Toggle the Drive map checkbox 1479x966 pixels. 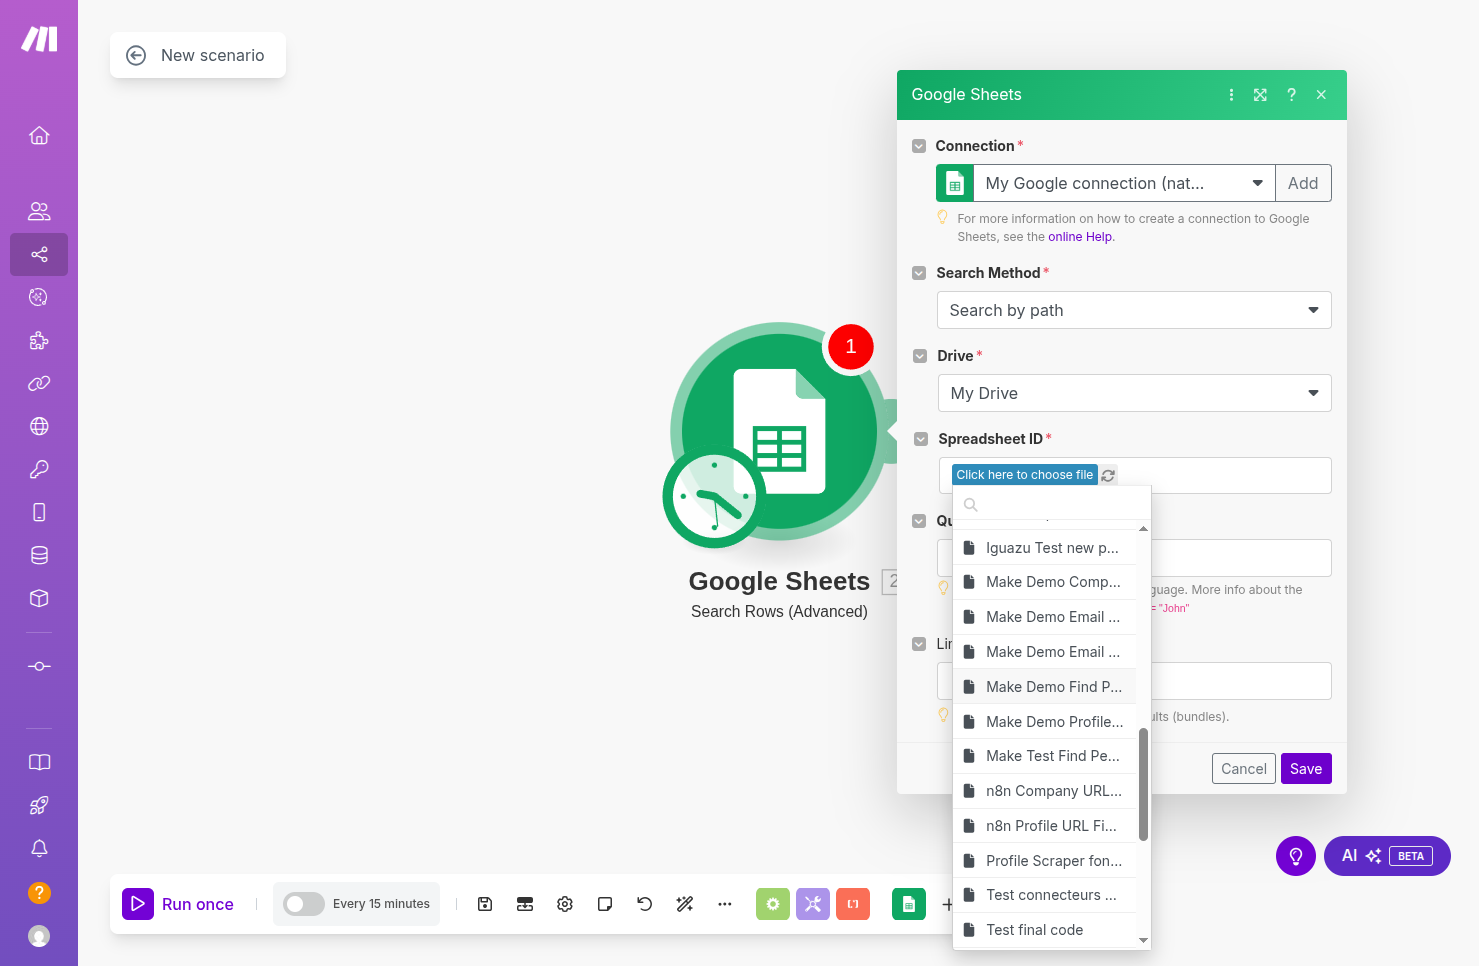pos(920,356)
